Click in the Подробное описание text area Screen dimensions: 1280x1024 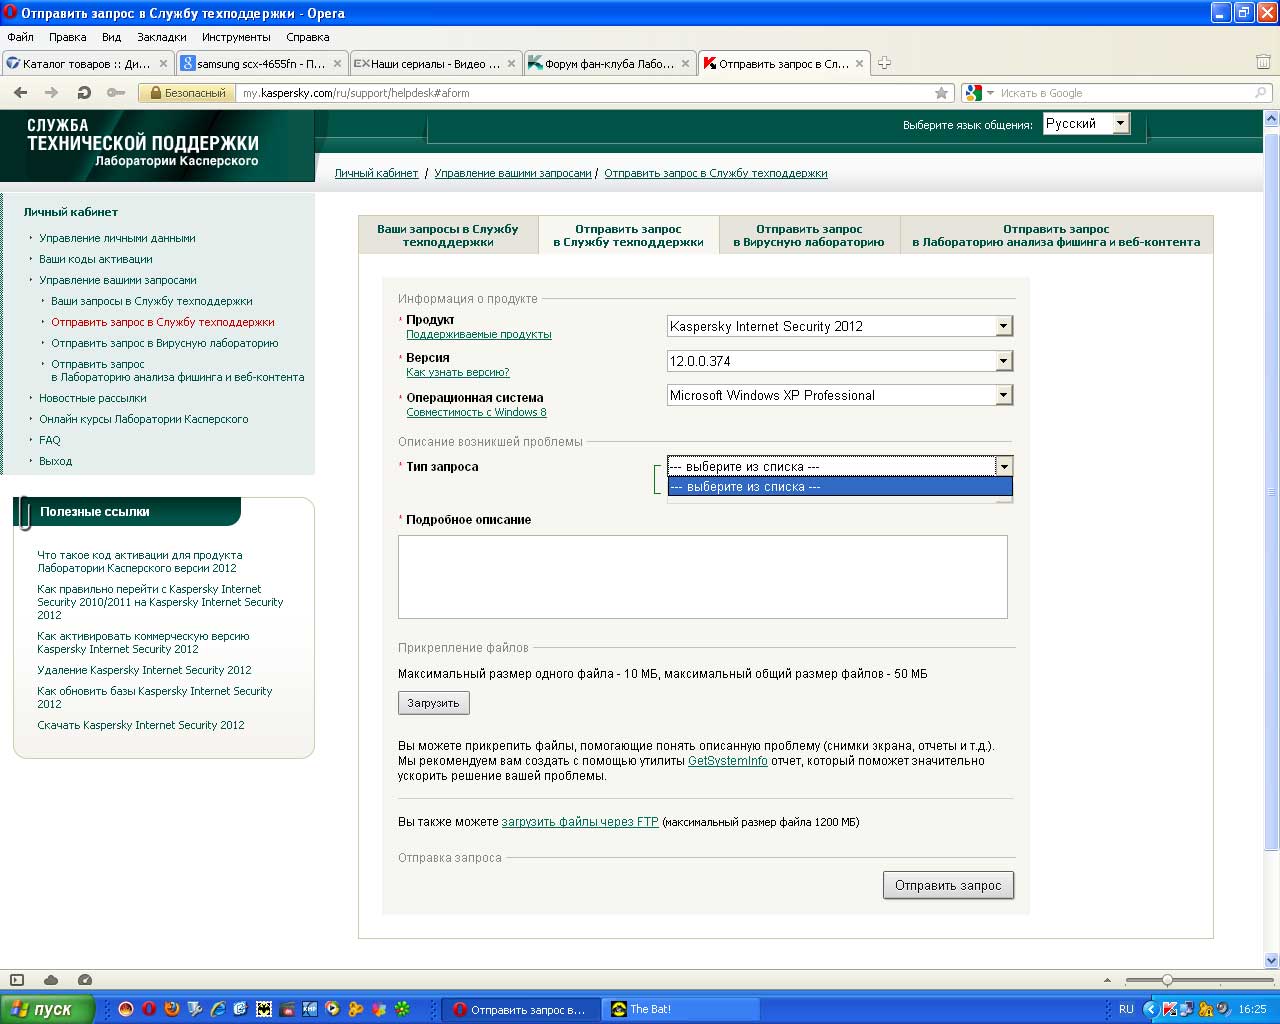coord(702,577)
